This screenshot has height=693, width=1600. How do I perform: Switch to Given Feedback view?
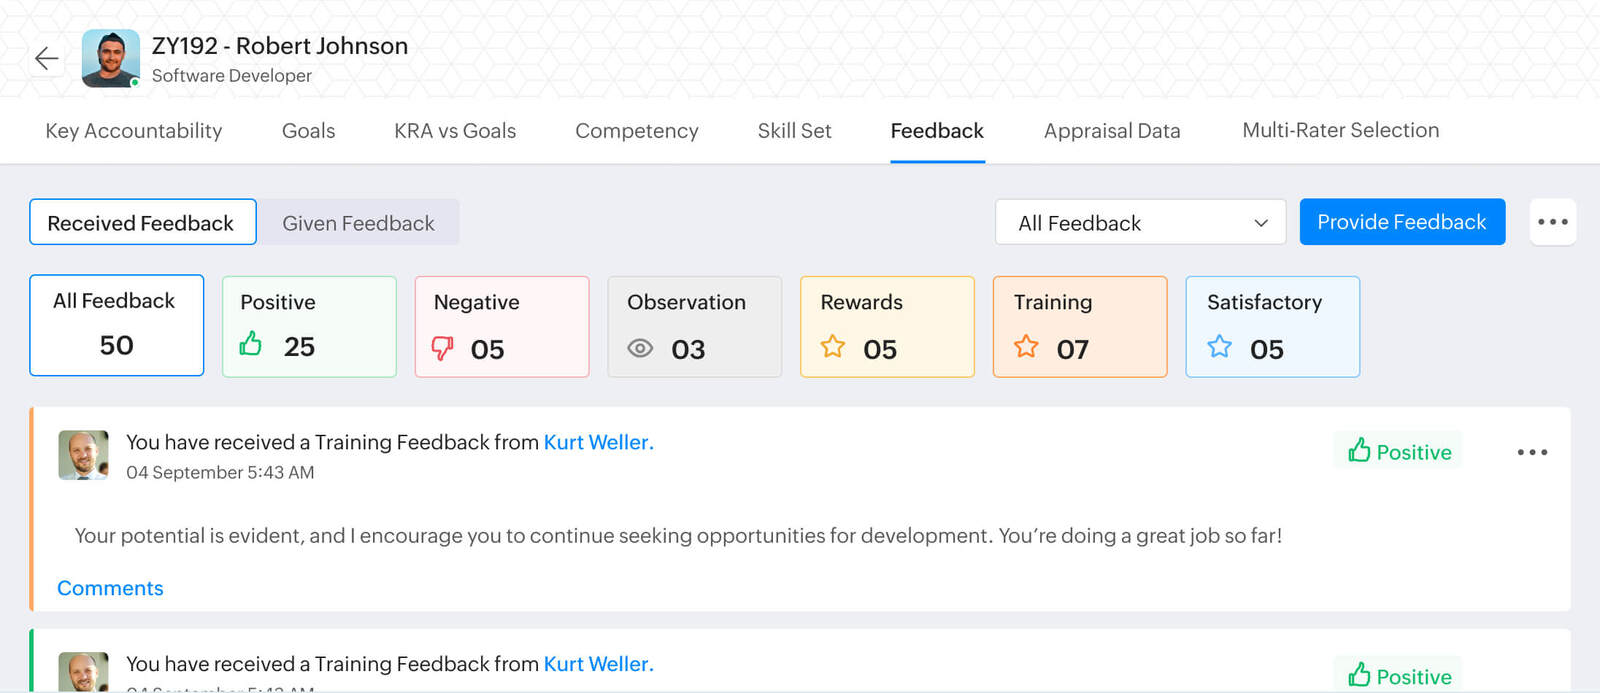point(358,222)
